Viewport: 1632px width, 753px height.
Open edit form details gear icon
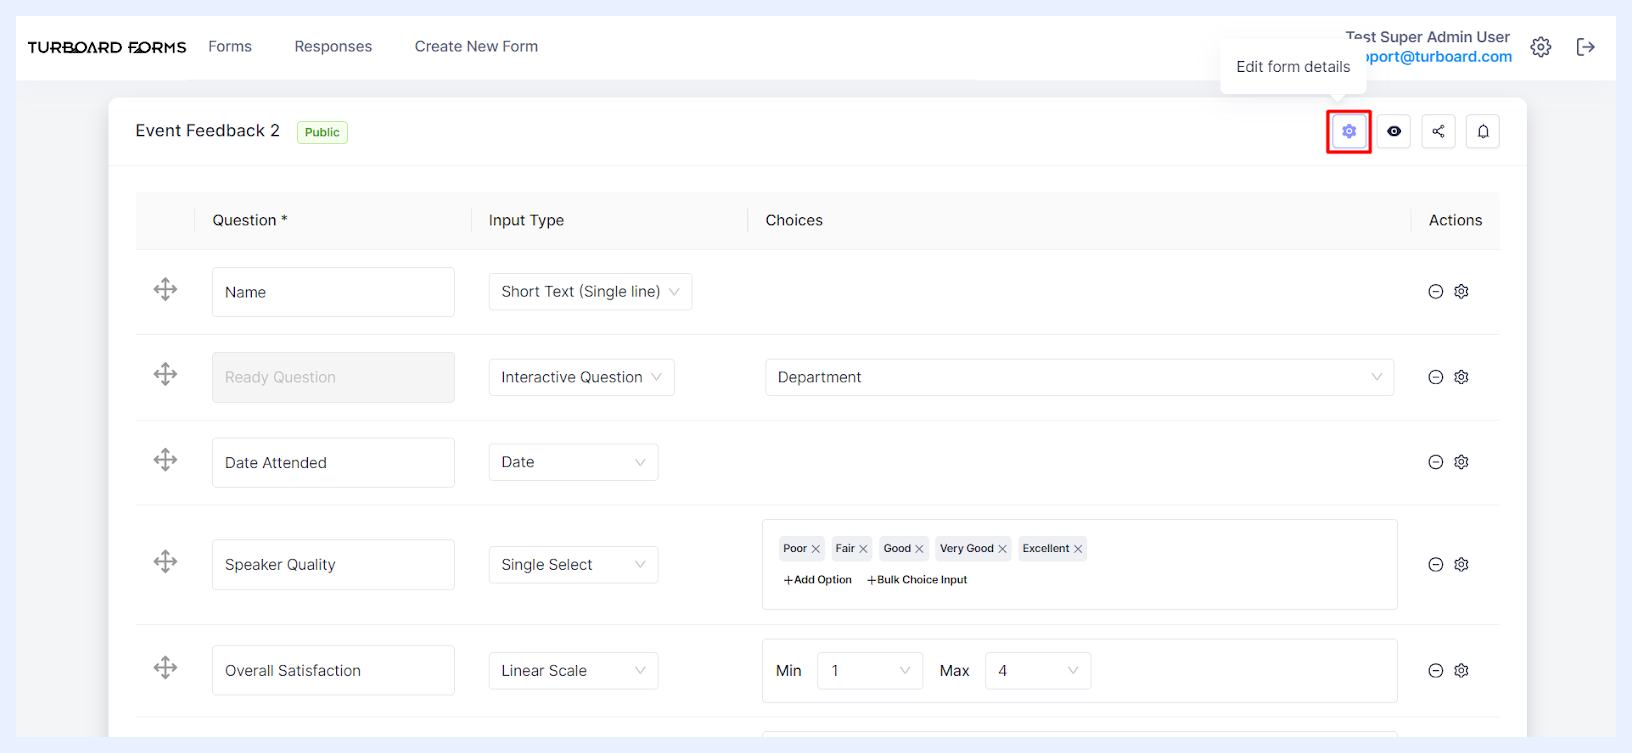click(1349, 131)
